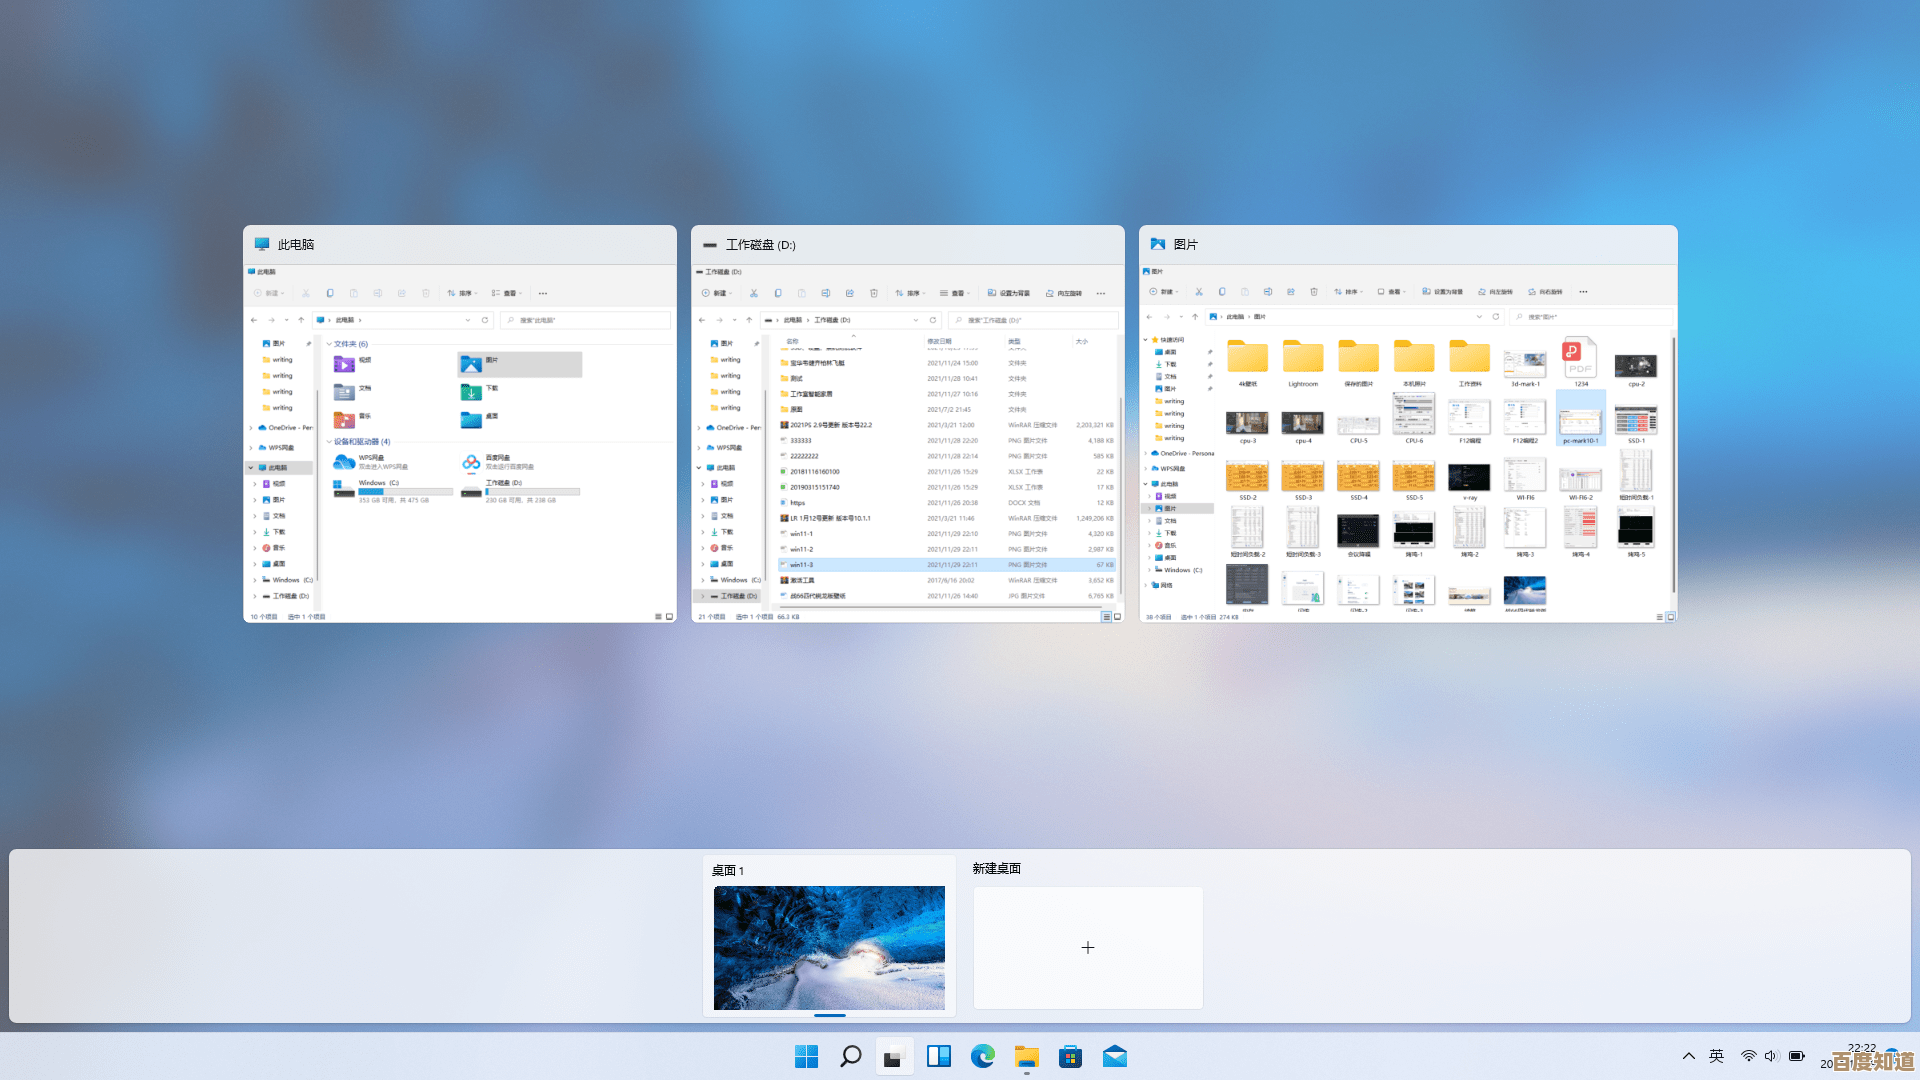1920x1080 pixels.
Task: Select the 桌面 1 virtual desktop
Action: click(x=829, y=947)
